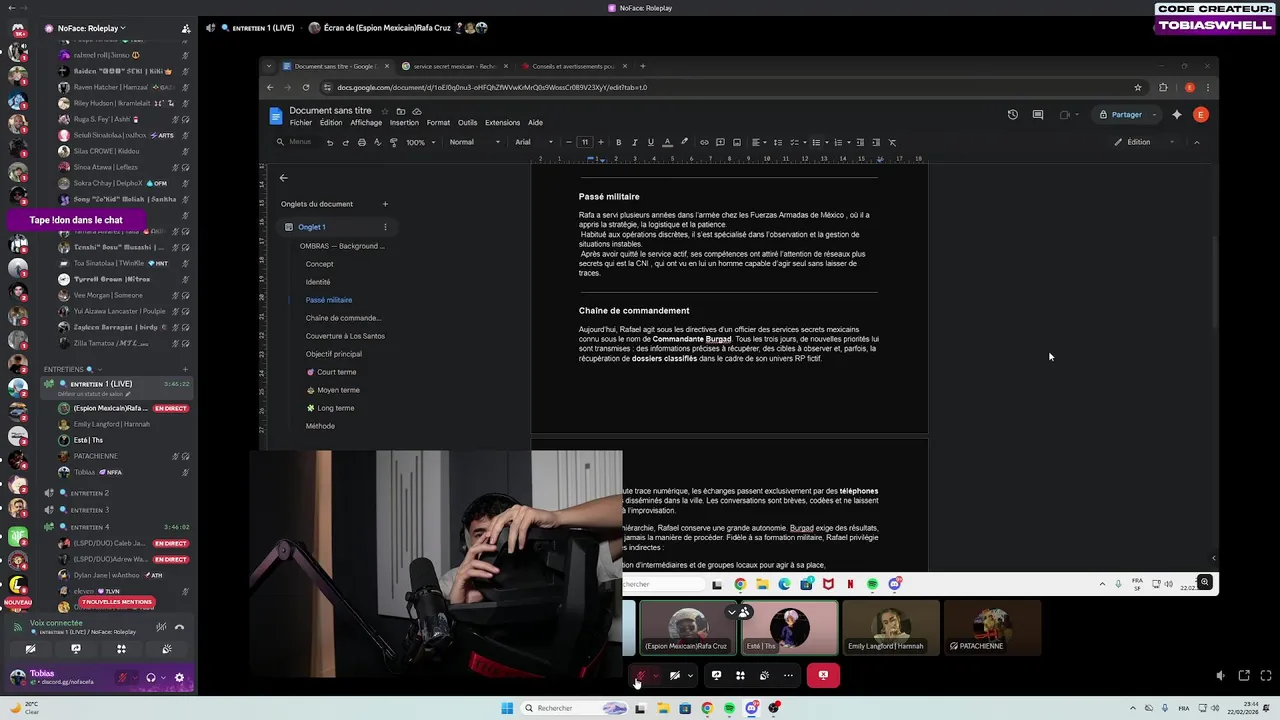Click the ENTRETIEN 2 voice channel

pos(89,493)
